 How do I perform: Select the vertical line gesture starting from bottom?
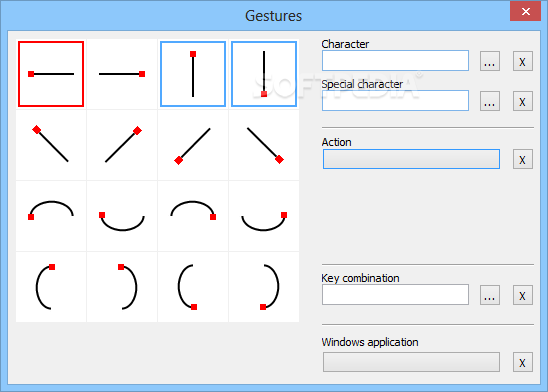(264, 74)
